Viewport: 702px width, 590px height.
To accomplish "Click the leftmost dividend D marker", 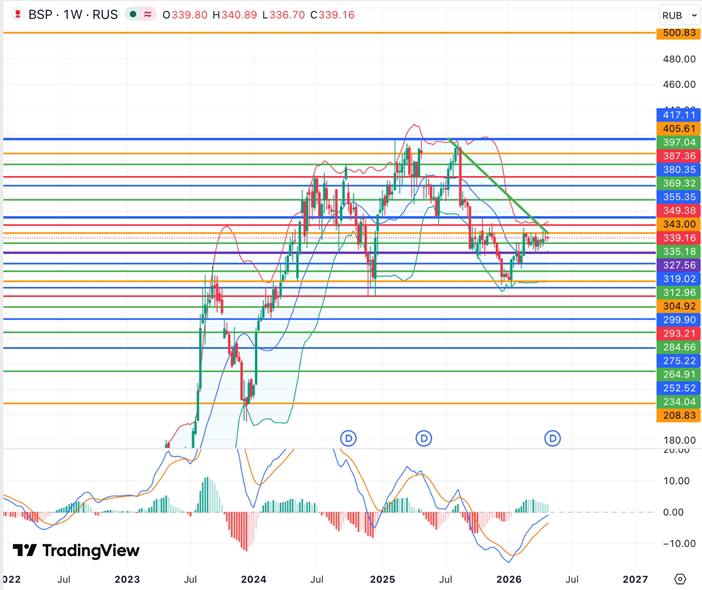I will 348,438.
